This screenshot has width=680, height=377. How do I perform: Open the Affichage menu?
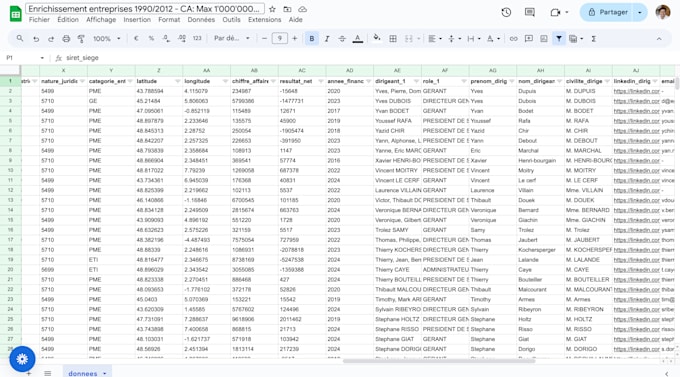tap(101, 20)
